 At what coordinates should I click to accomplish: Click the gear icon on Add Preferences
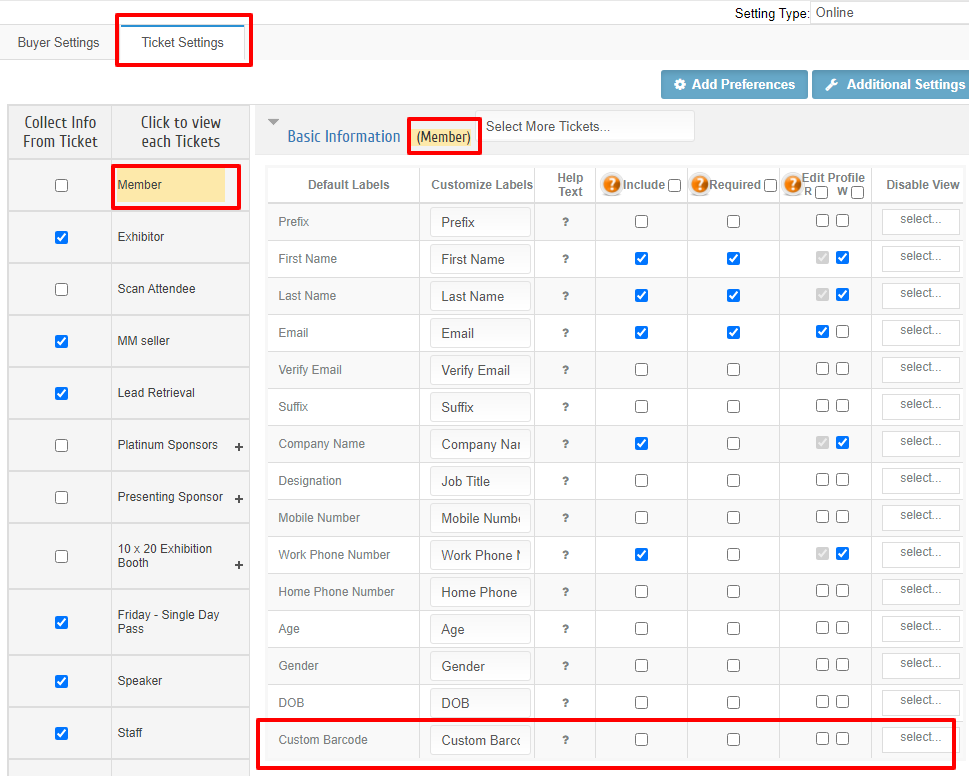point(680,85)
